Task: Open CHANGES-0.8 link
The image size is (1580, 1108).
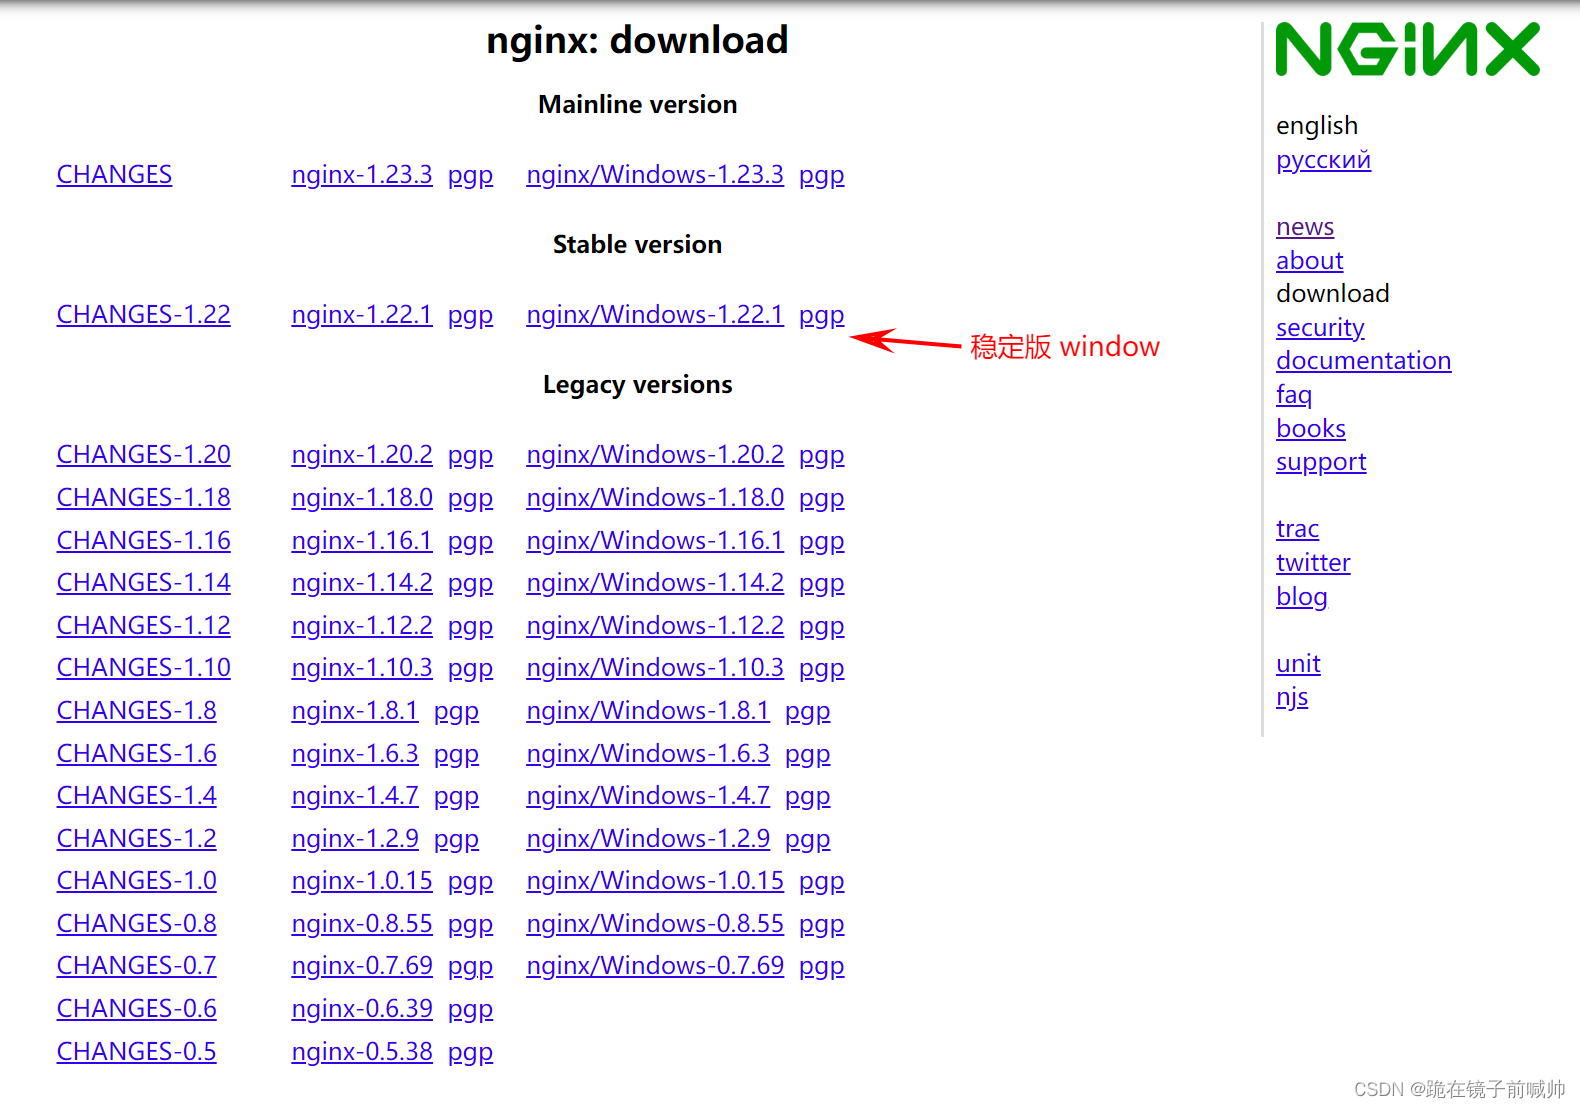Action: coord(136,924)
